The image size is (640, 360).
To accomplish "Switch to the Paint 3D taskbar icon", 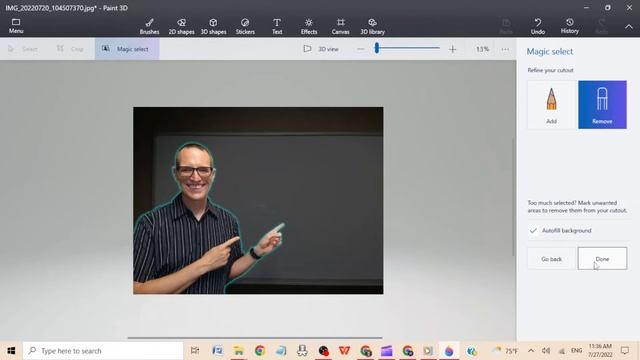I will 449,351.
